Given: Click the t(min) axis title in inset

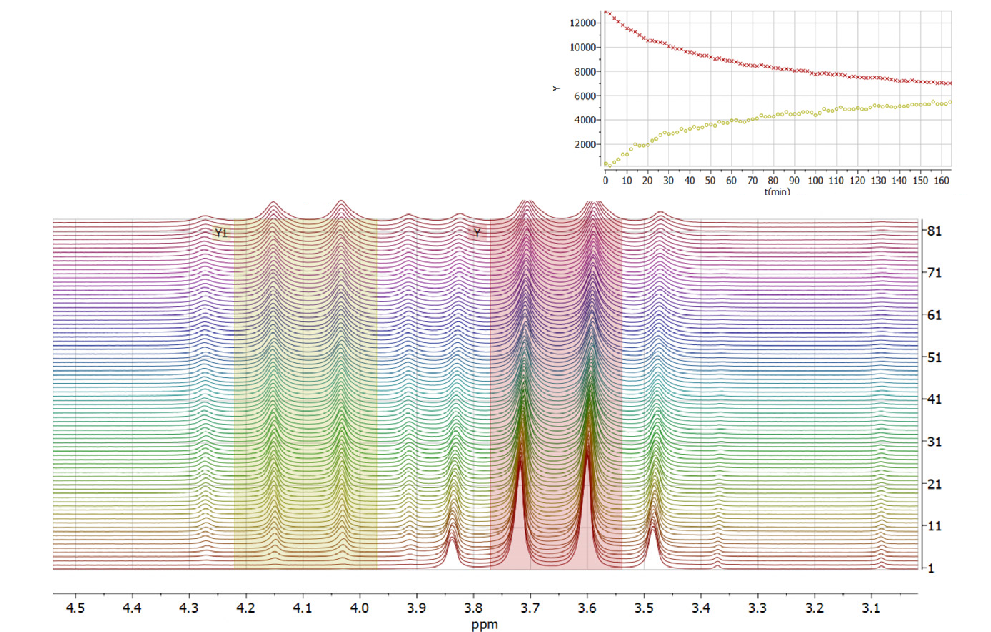Looking at the screenshot, I should coord(777,191).
